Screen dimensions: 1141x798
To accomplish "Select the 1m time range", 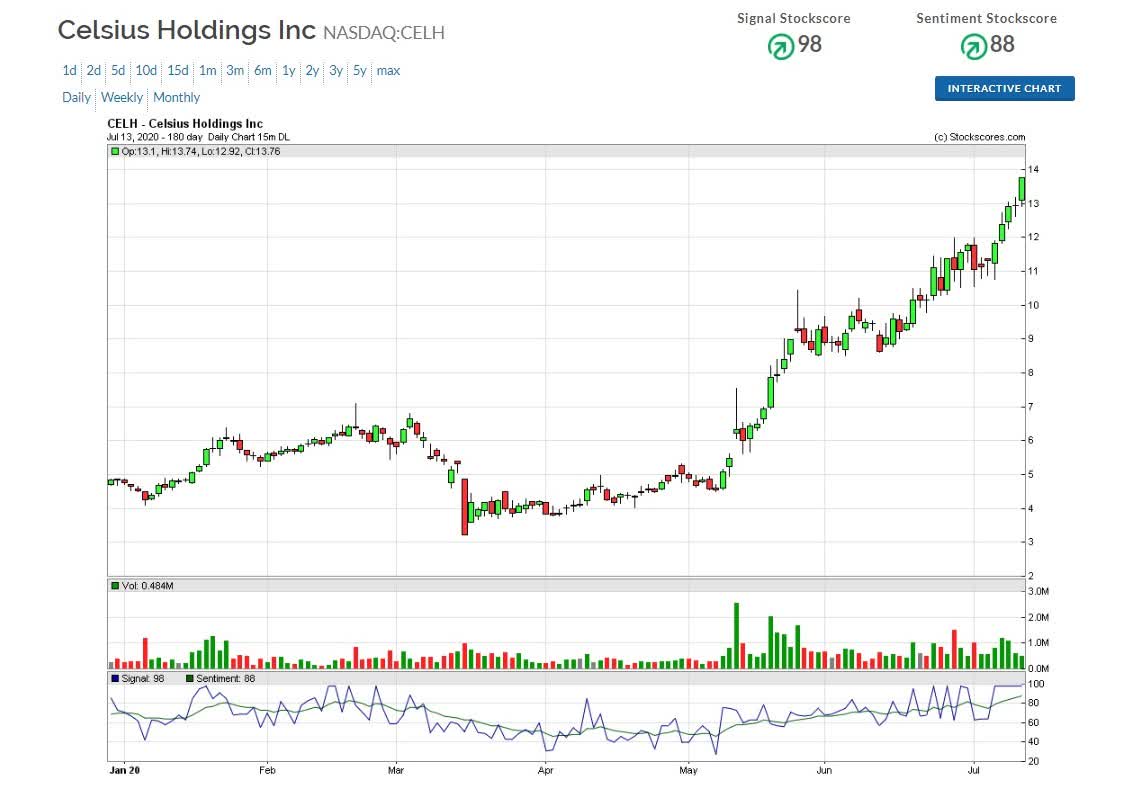I will (x=208, y=71).
